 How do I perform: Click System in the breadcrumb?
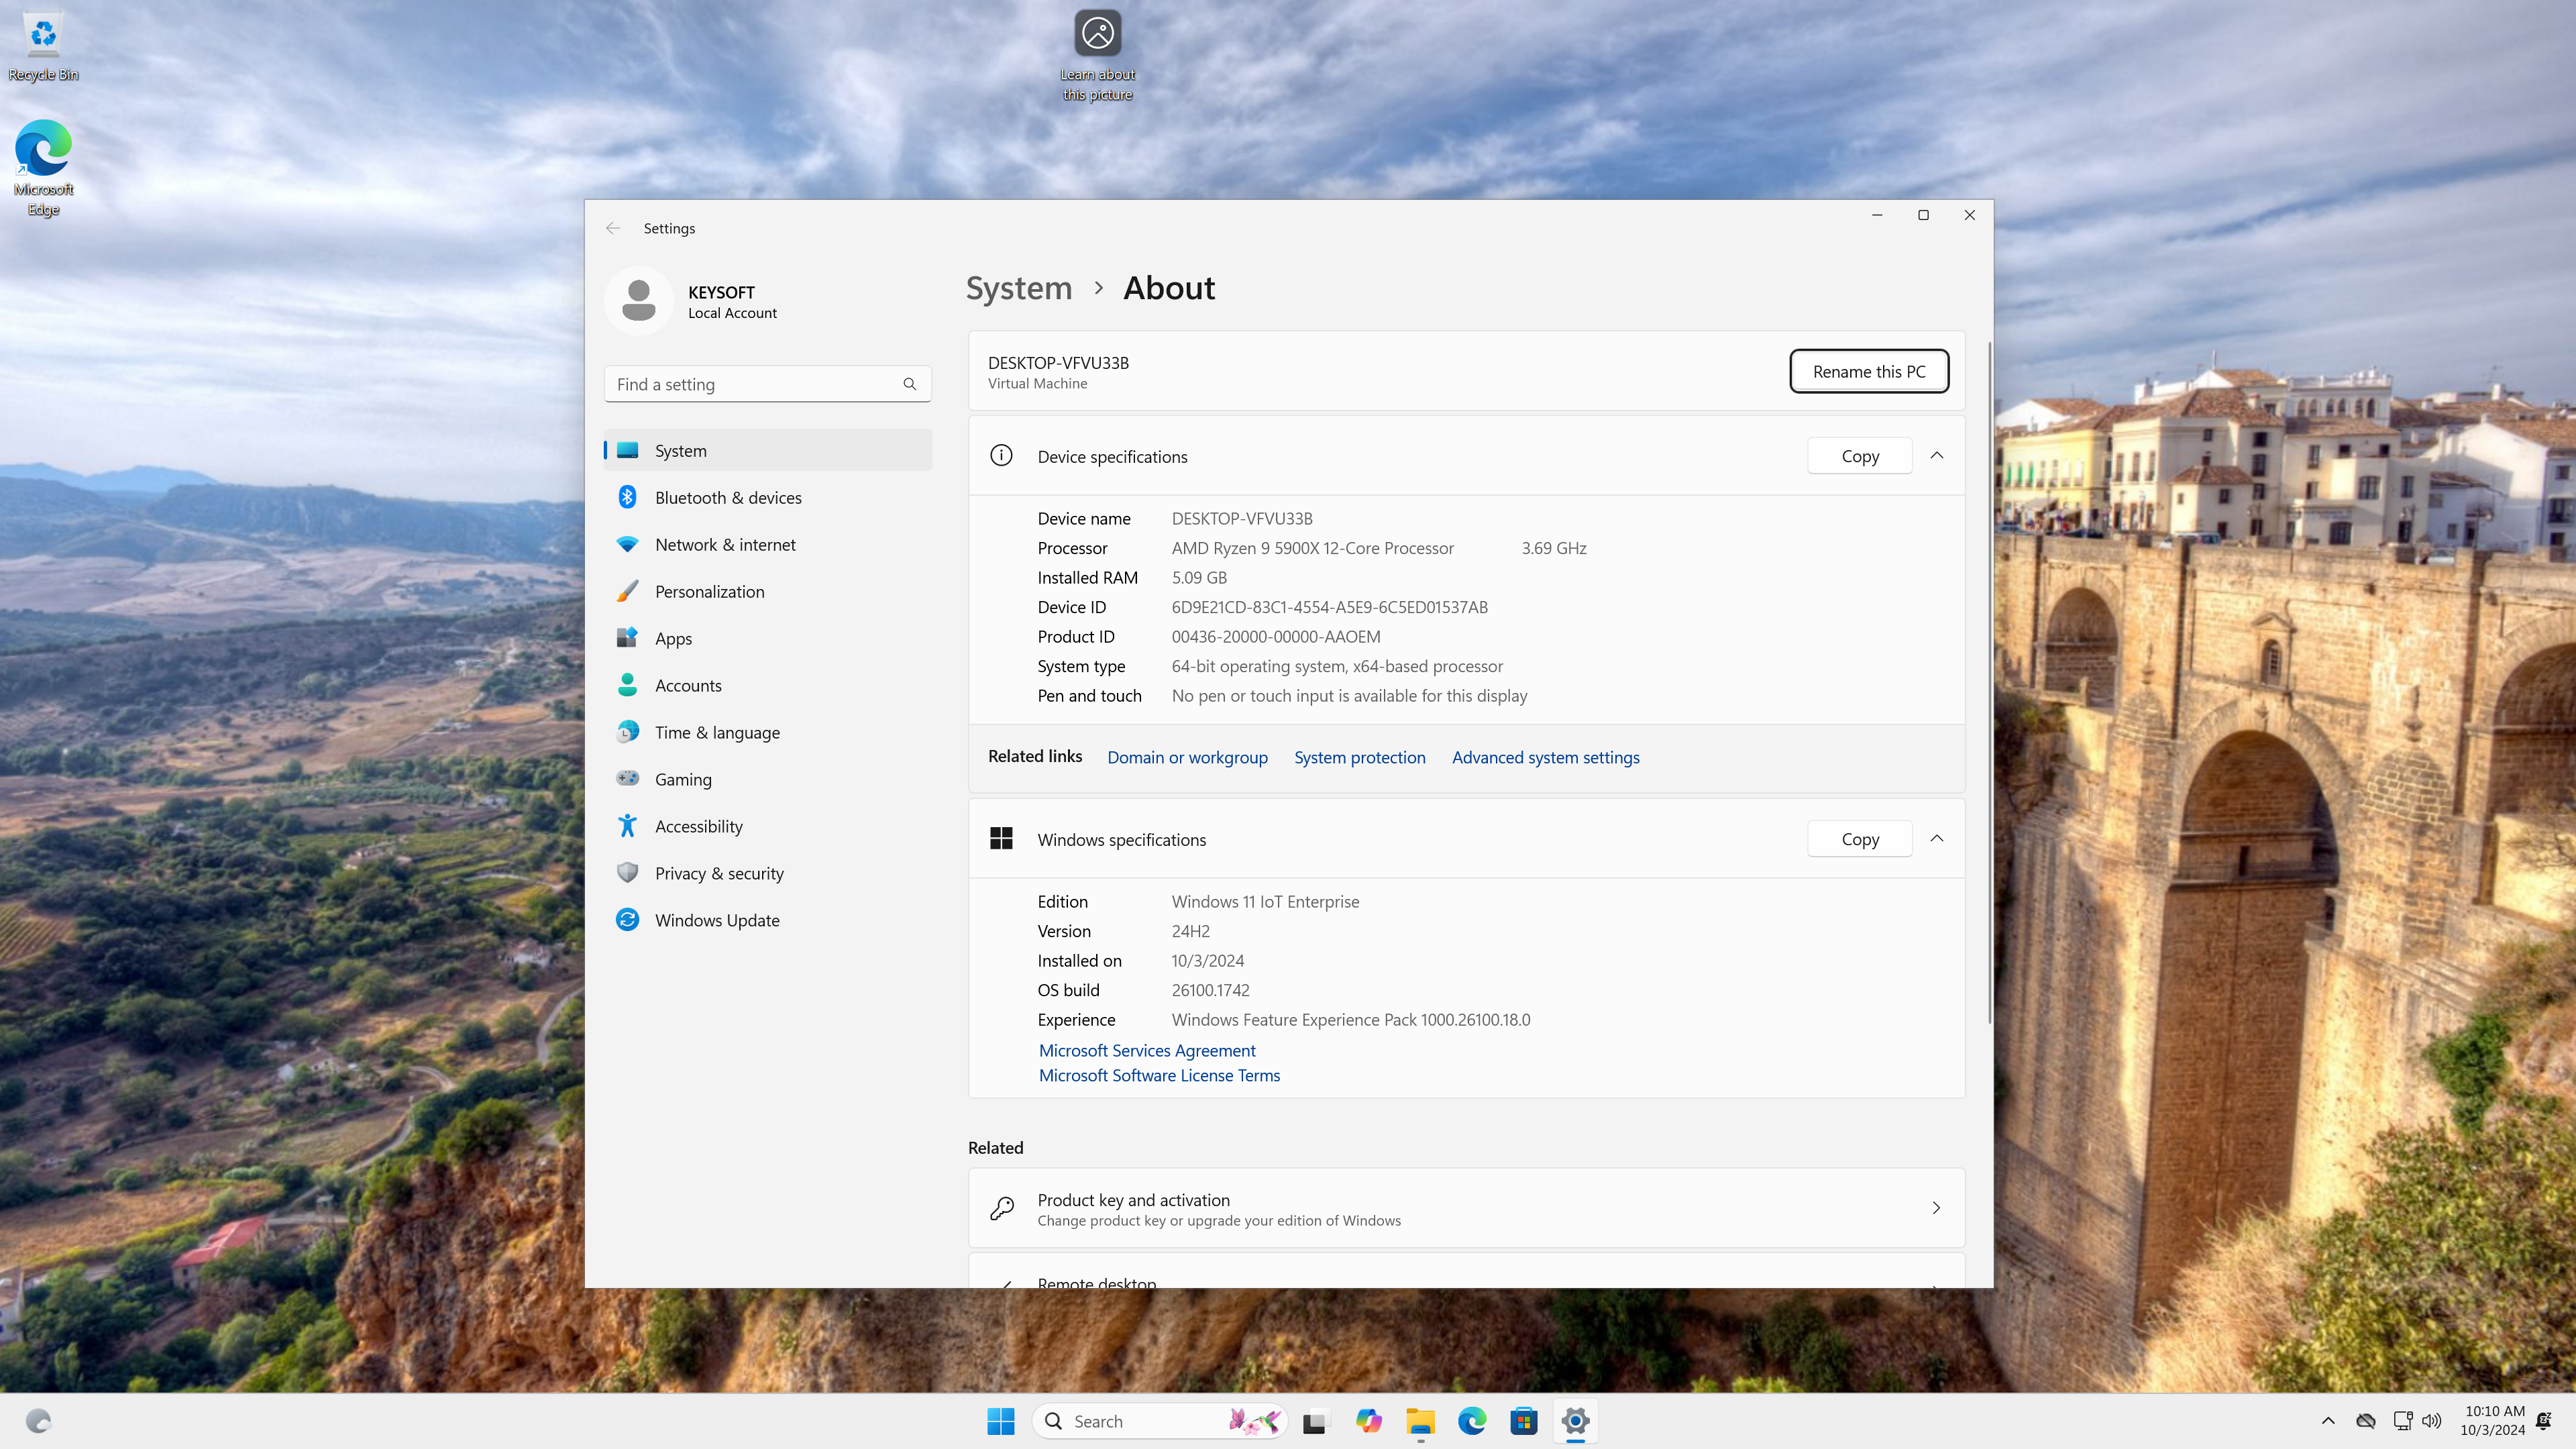1018,288
